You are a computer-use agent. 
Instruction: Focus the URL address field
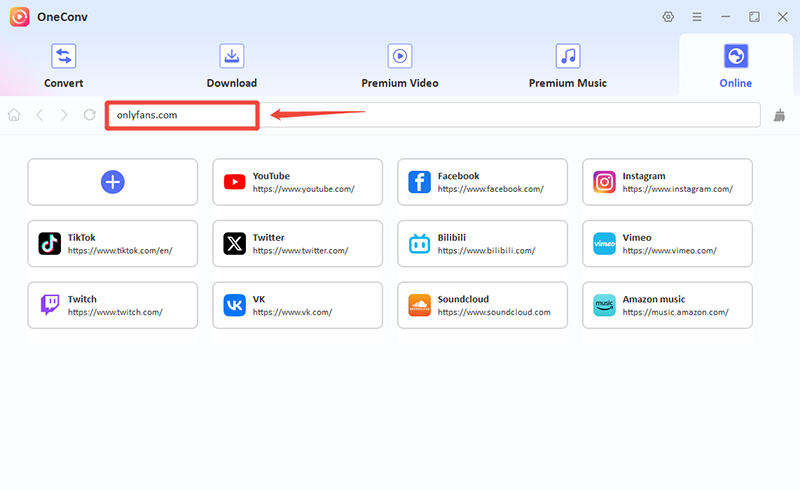[433, 115]
